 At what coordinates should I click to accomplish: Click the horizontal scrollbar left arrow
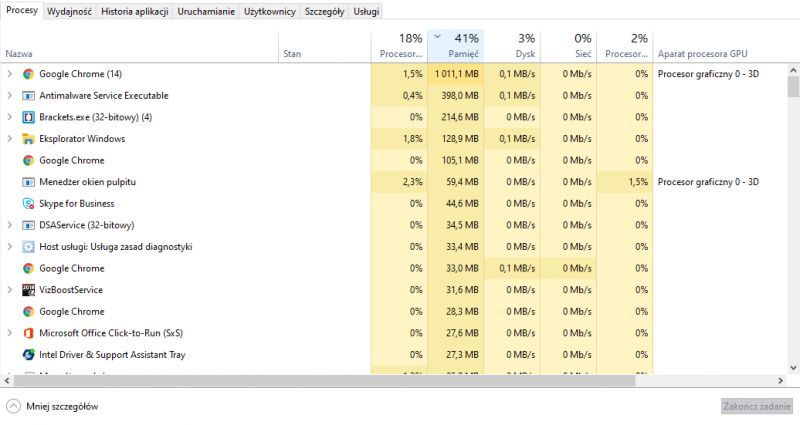[x=7, y=381]
